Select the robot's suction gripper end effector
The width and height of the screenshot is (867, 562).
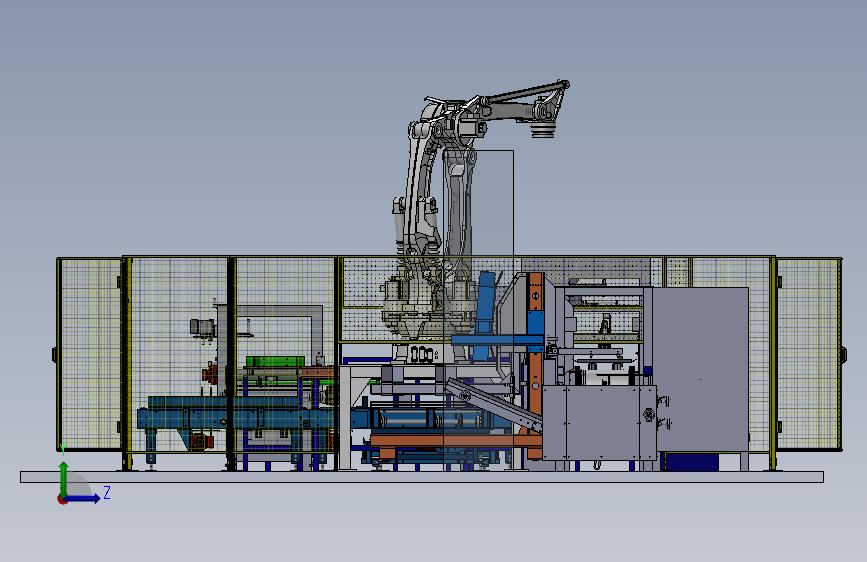(543, 131)
